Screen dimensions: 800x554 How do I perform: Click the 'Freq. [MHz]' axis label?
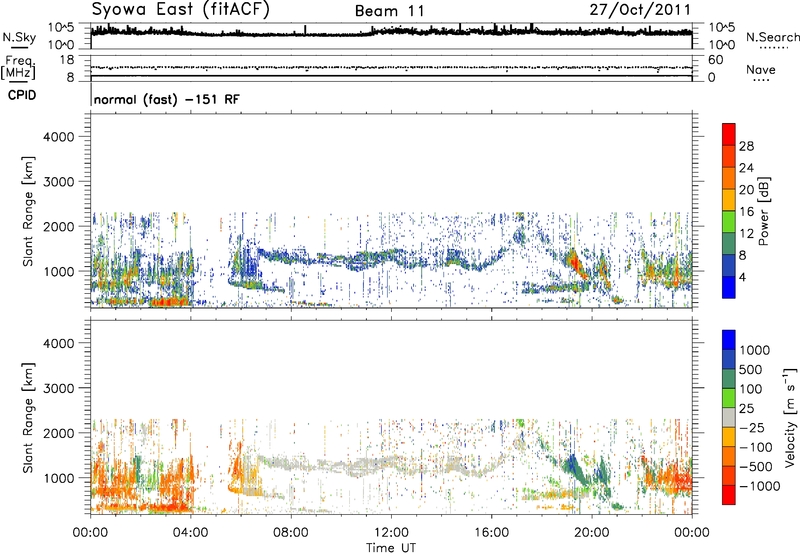19,69
